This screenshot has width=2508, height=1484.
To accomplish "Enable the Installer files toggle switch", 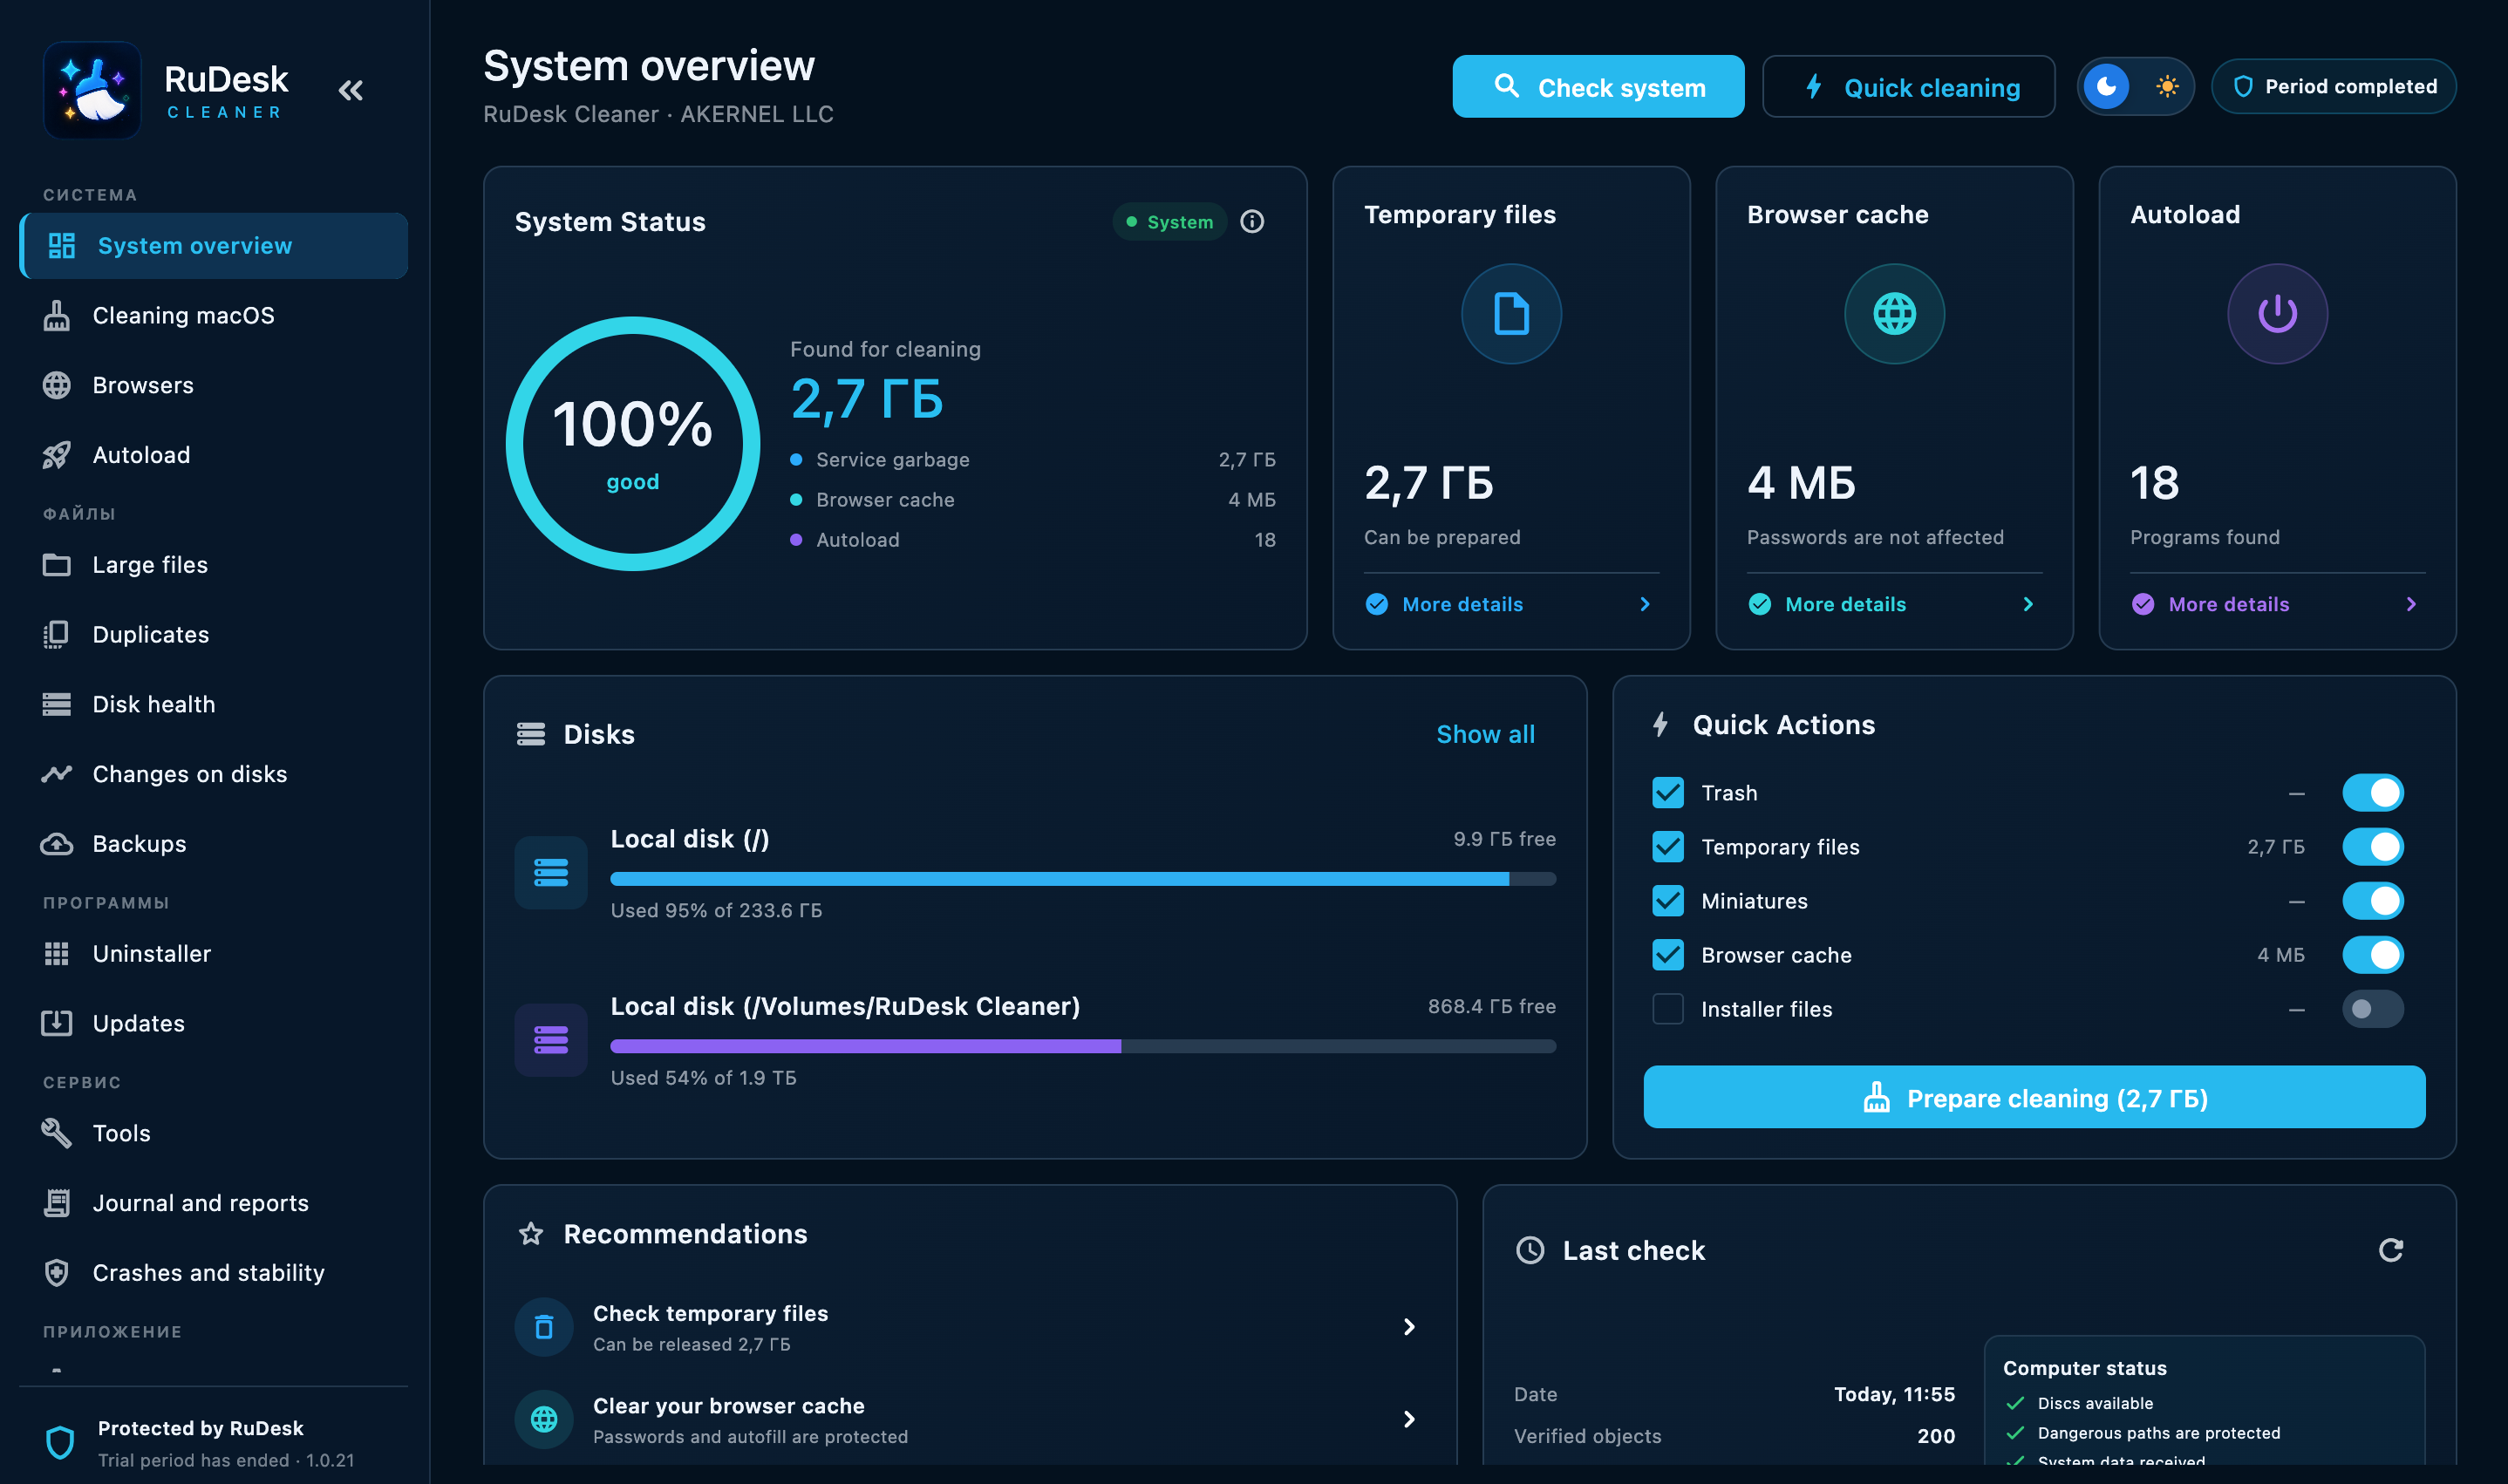I will point(2372,1009).
